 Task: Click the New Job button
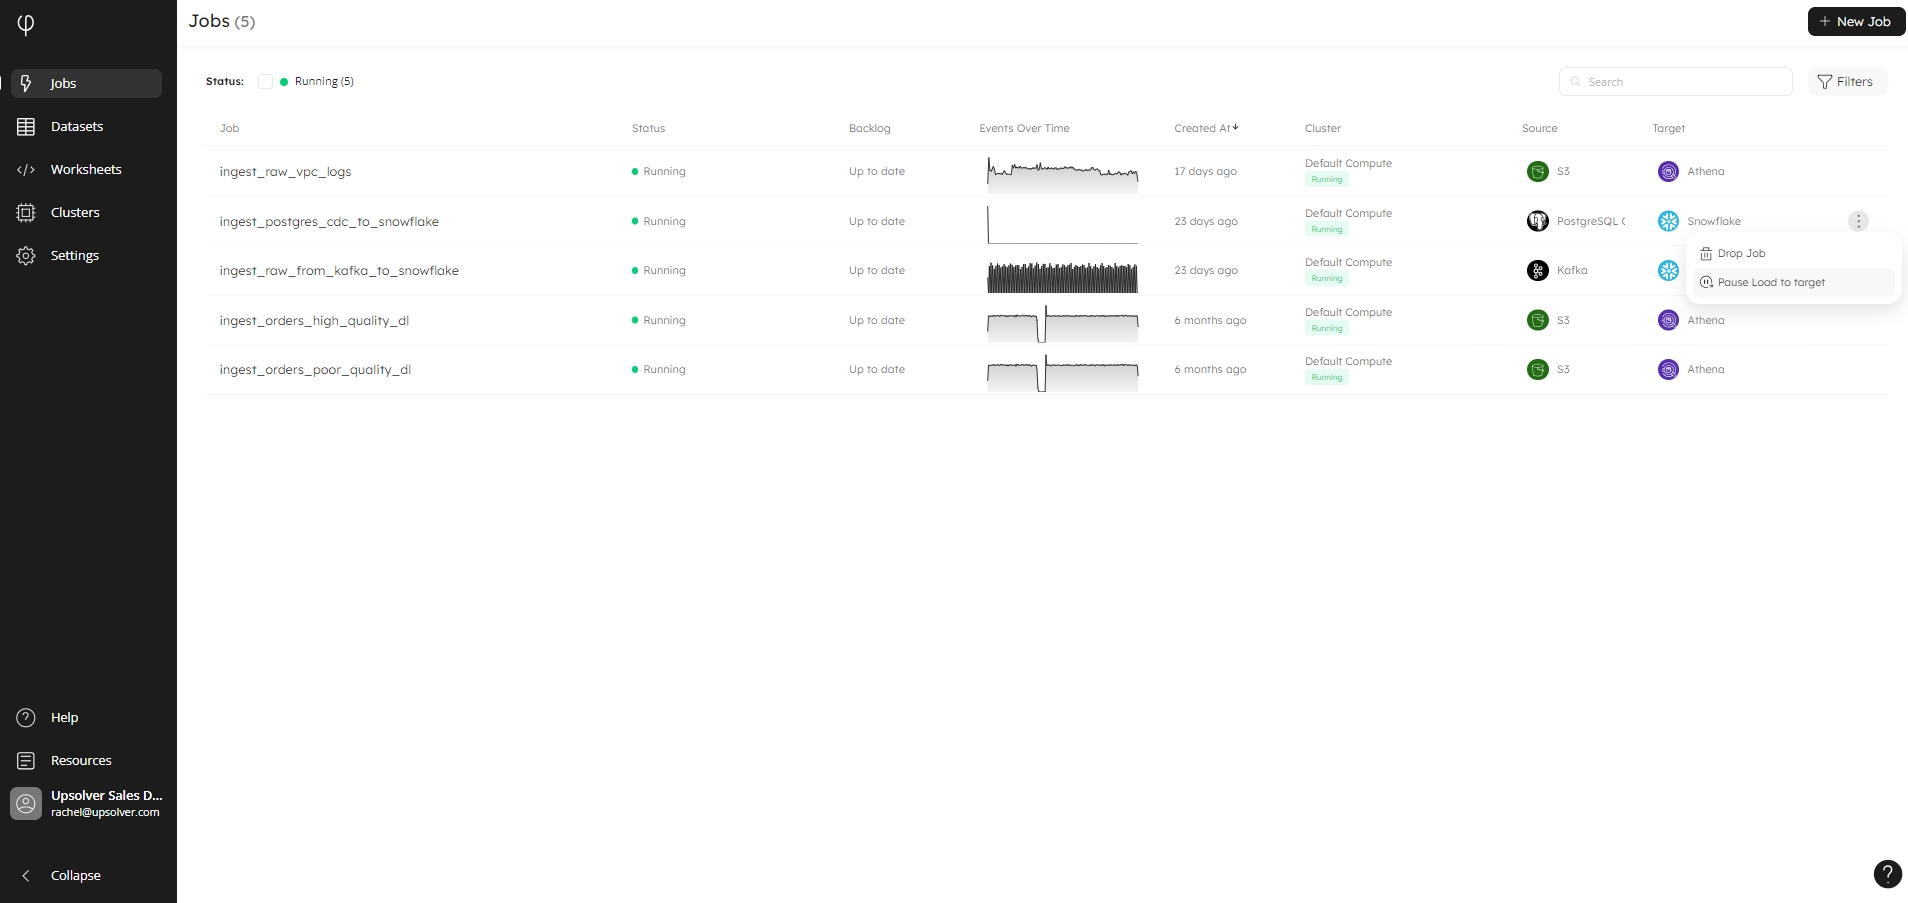pos(1855,22)
